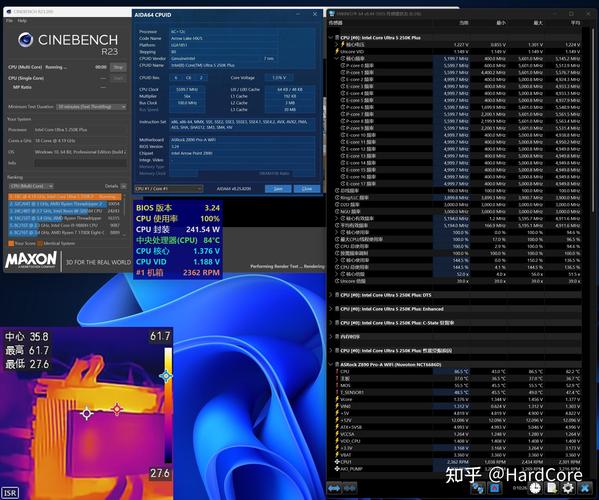Click the Cinebench sphere logo icon
The image size is (599, 500).
(26, 40)
